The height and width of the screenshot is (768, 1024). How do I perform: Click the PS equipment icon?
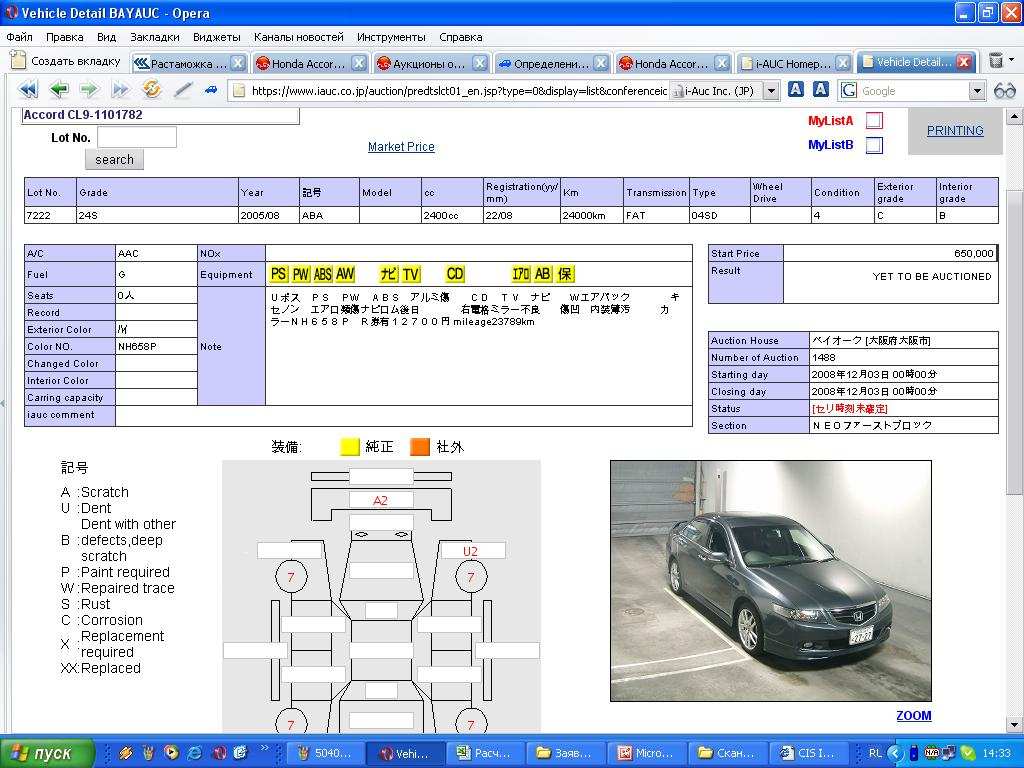(x=279, y=274)
